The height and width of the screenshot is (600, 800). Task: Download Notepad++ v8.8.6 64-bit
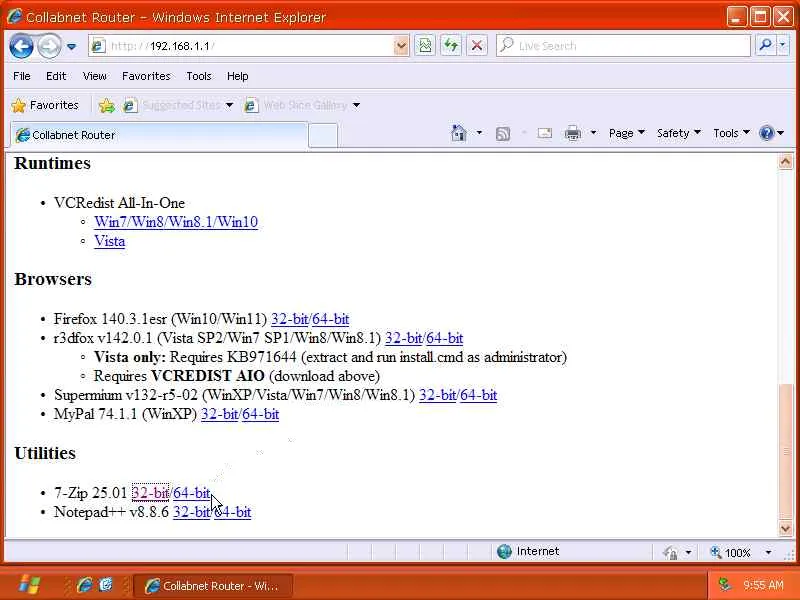click(x=233, y=512)
